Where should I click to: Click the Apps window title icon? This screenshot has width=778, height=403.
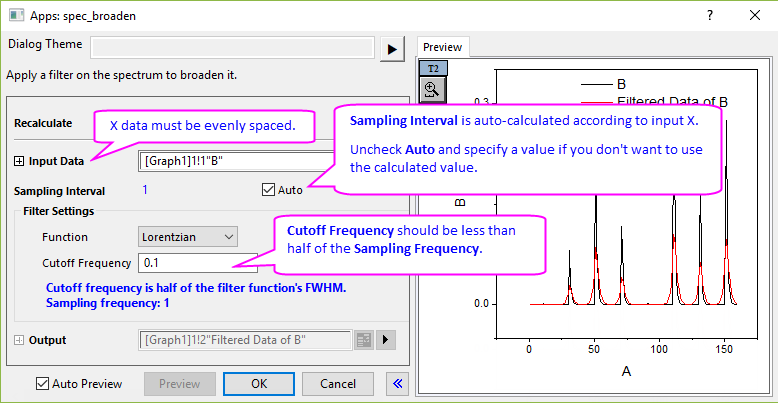(x=16, y=16)
